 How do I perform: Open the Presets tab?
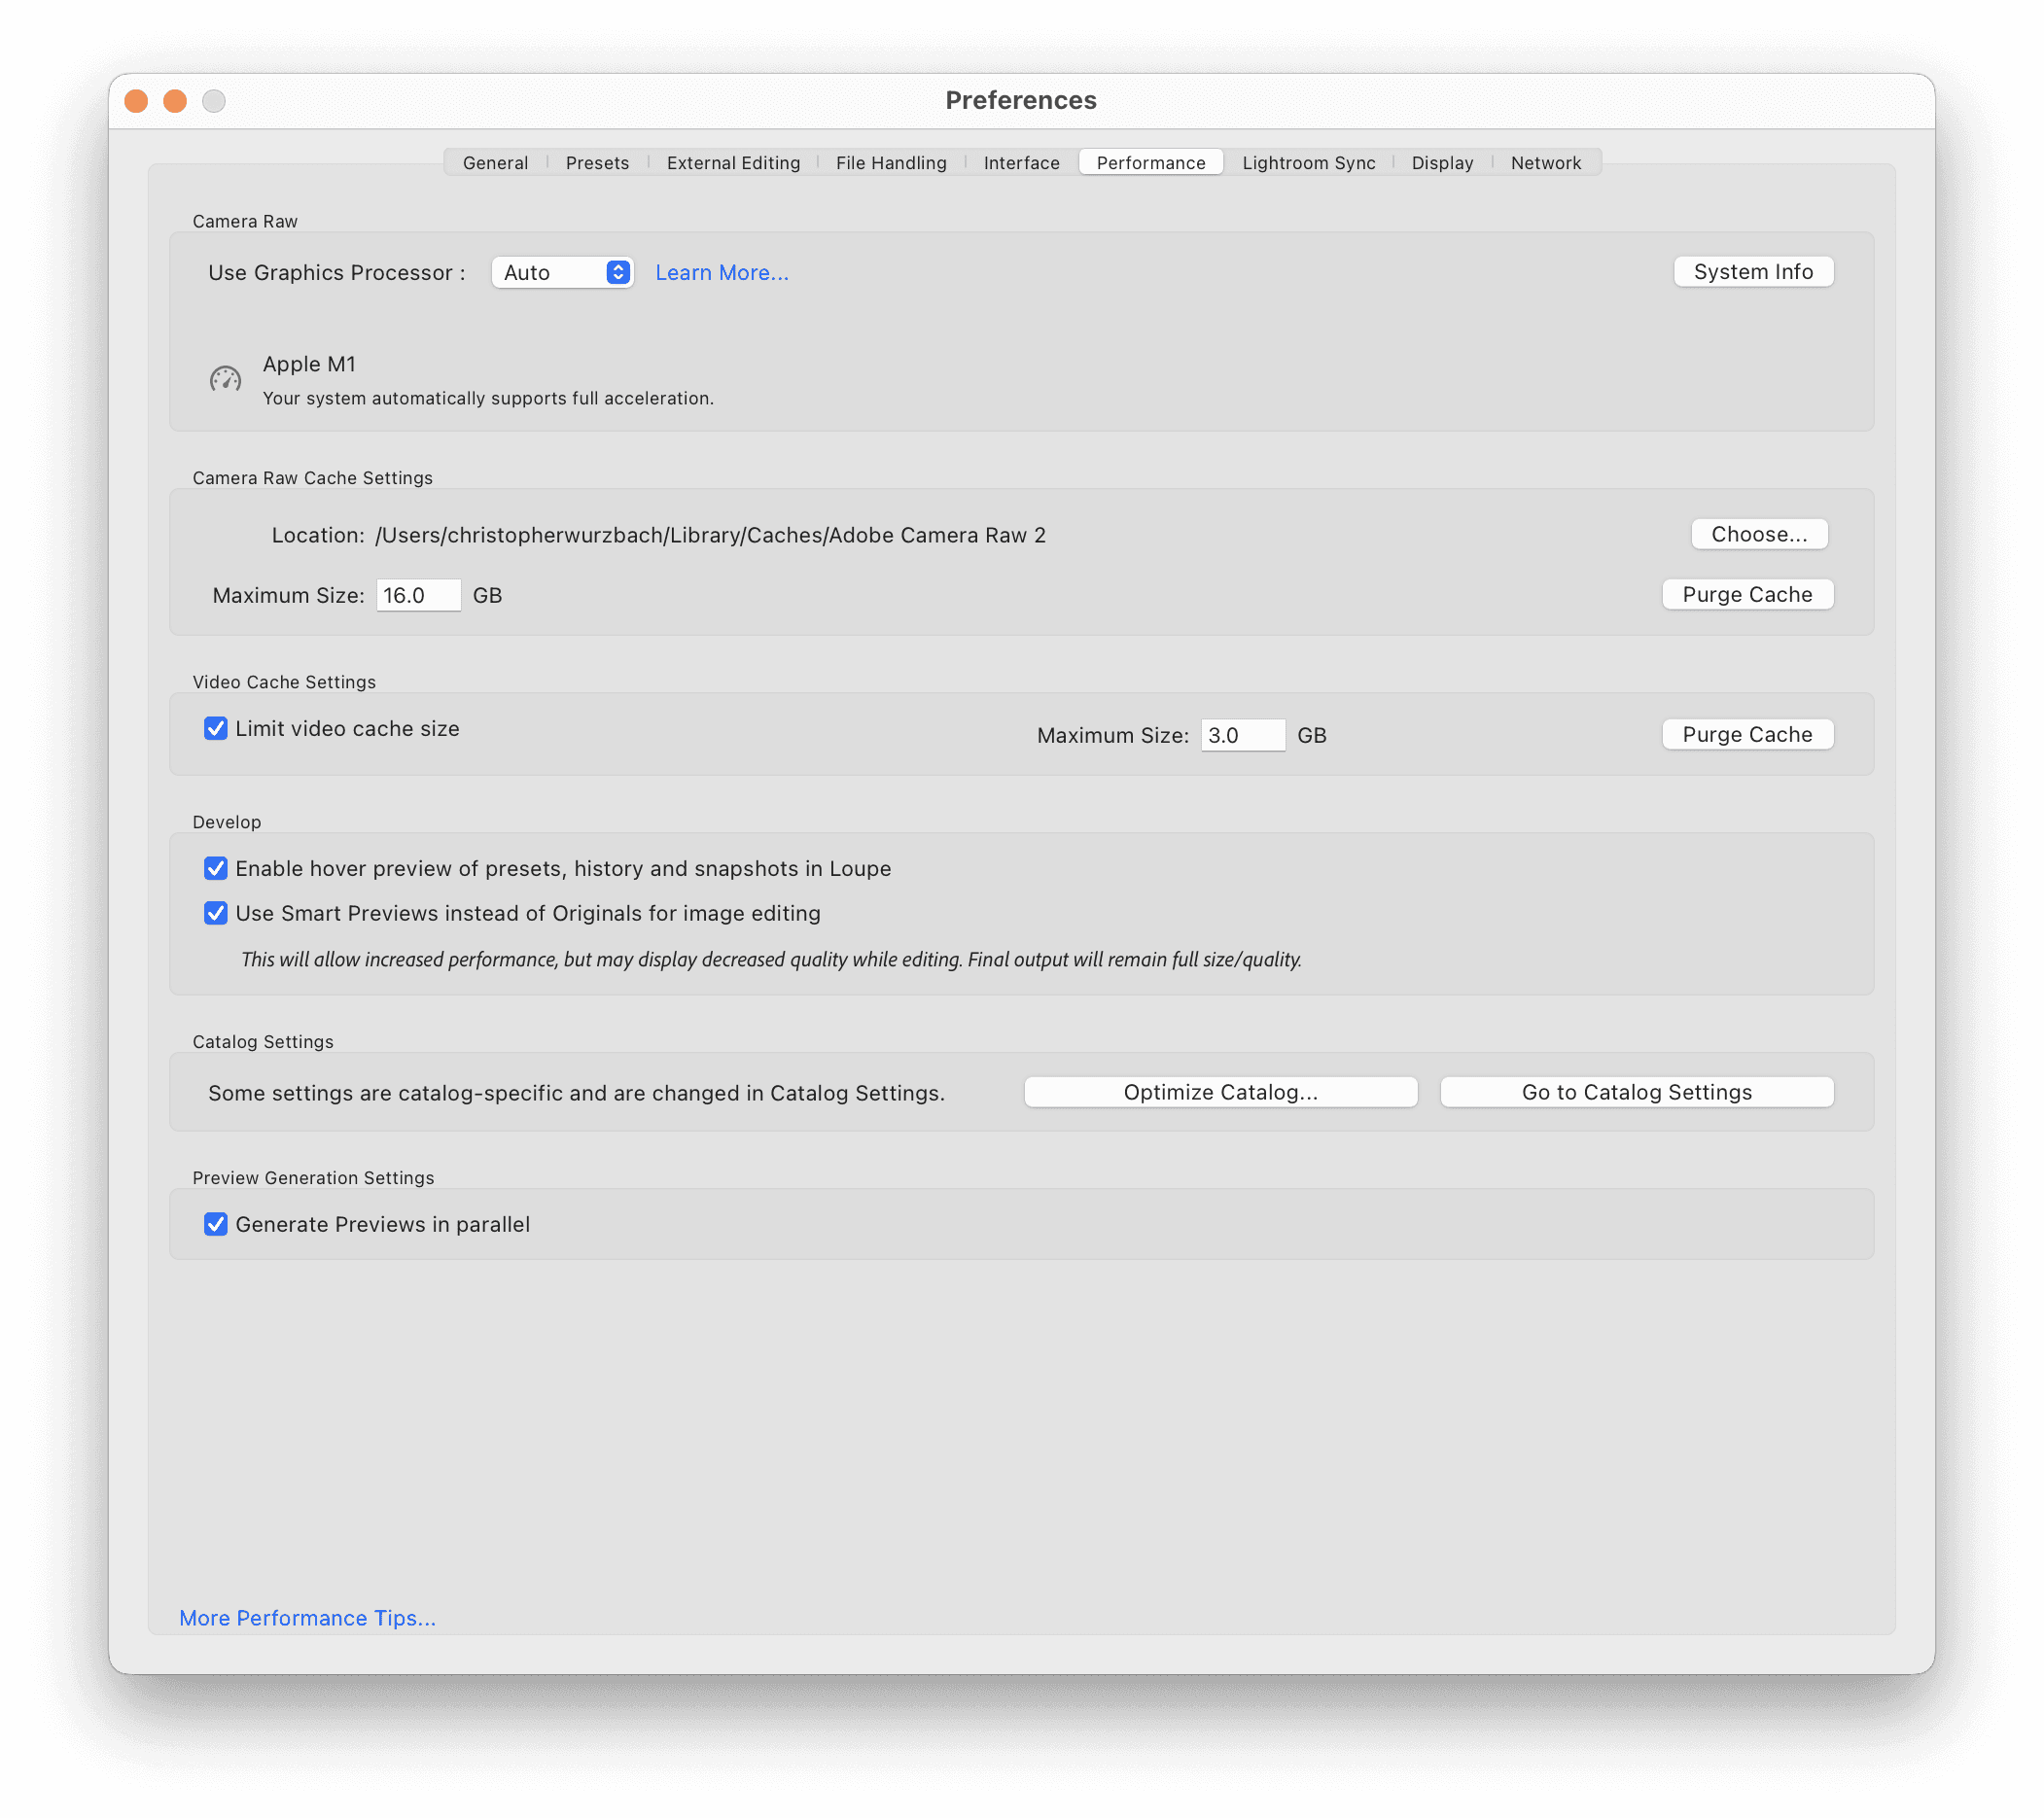(597, 163)
